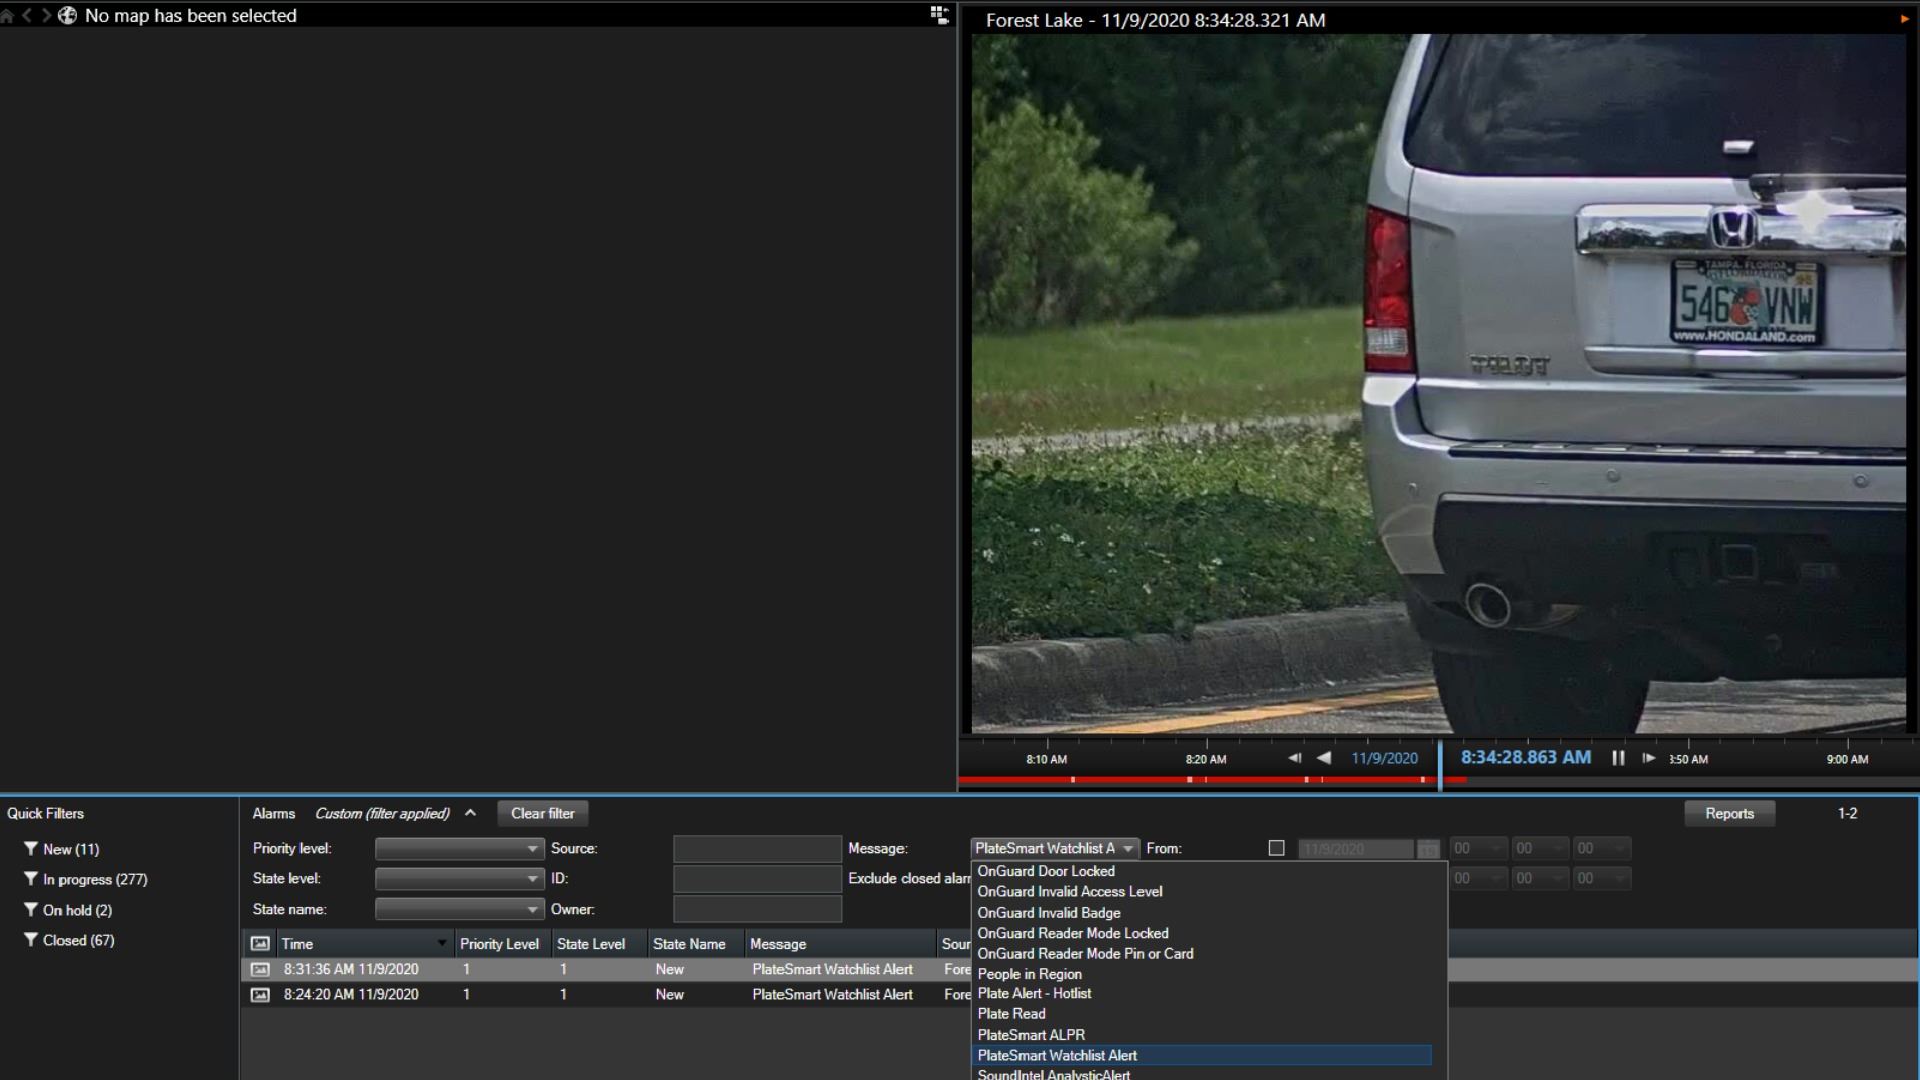The height and width of the screenshot is (1080, 1920).
Task: Select PlateSmart Watchlist Alert option
Action: point(1203,1055)
